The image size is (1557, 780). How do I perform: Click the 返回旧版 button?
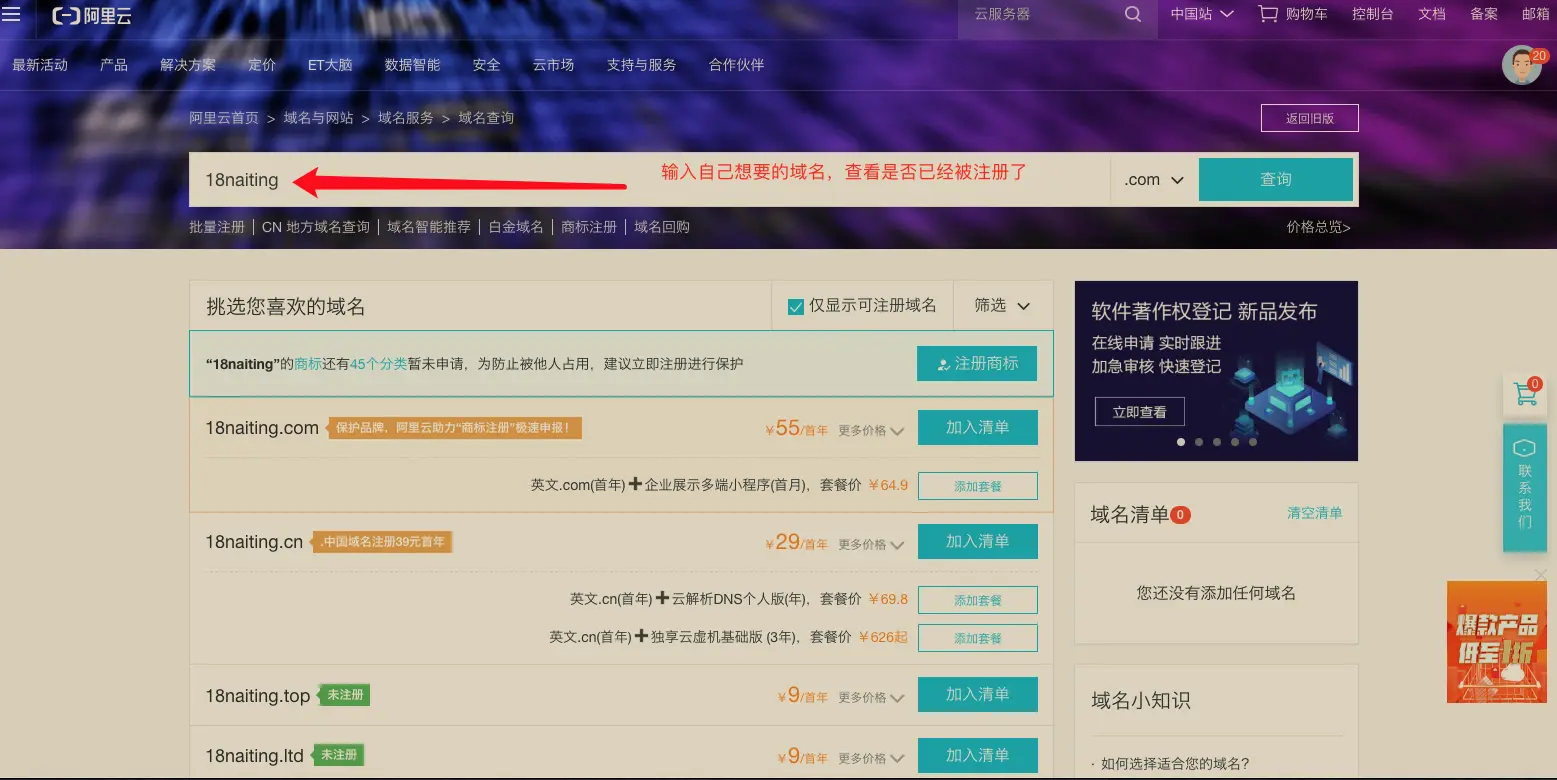tap(1310, 118)
